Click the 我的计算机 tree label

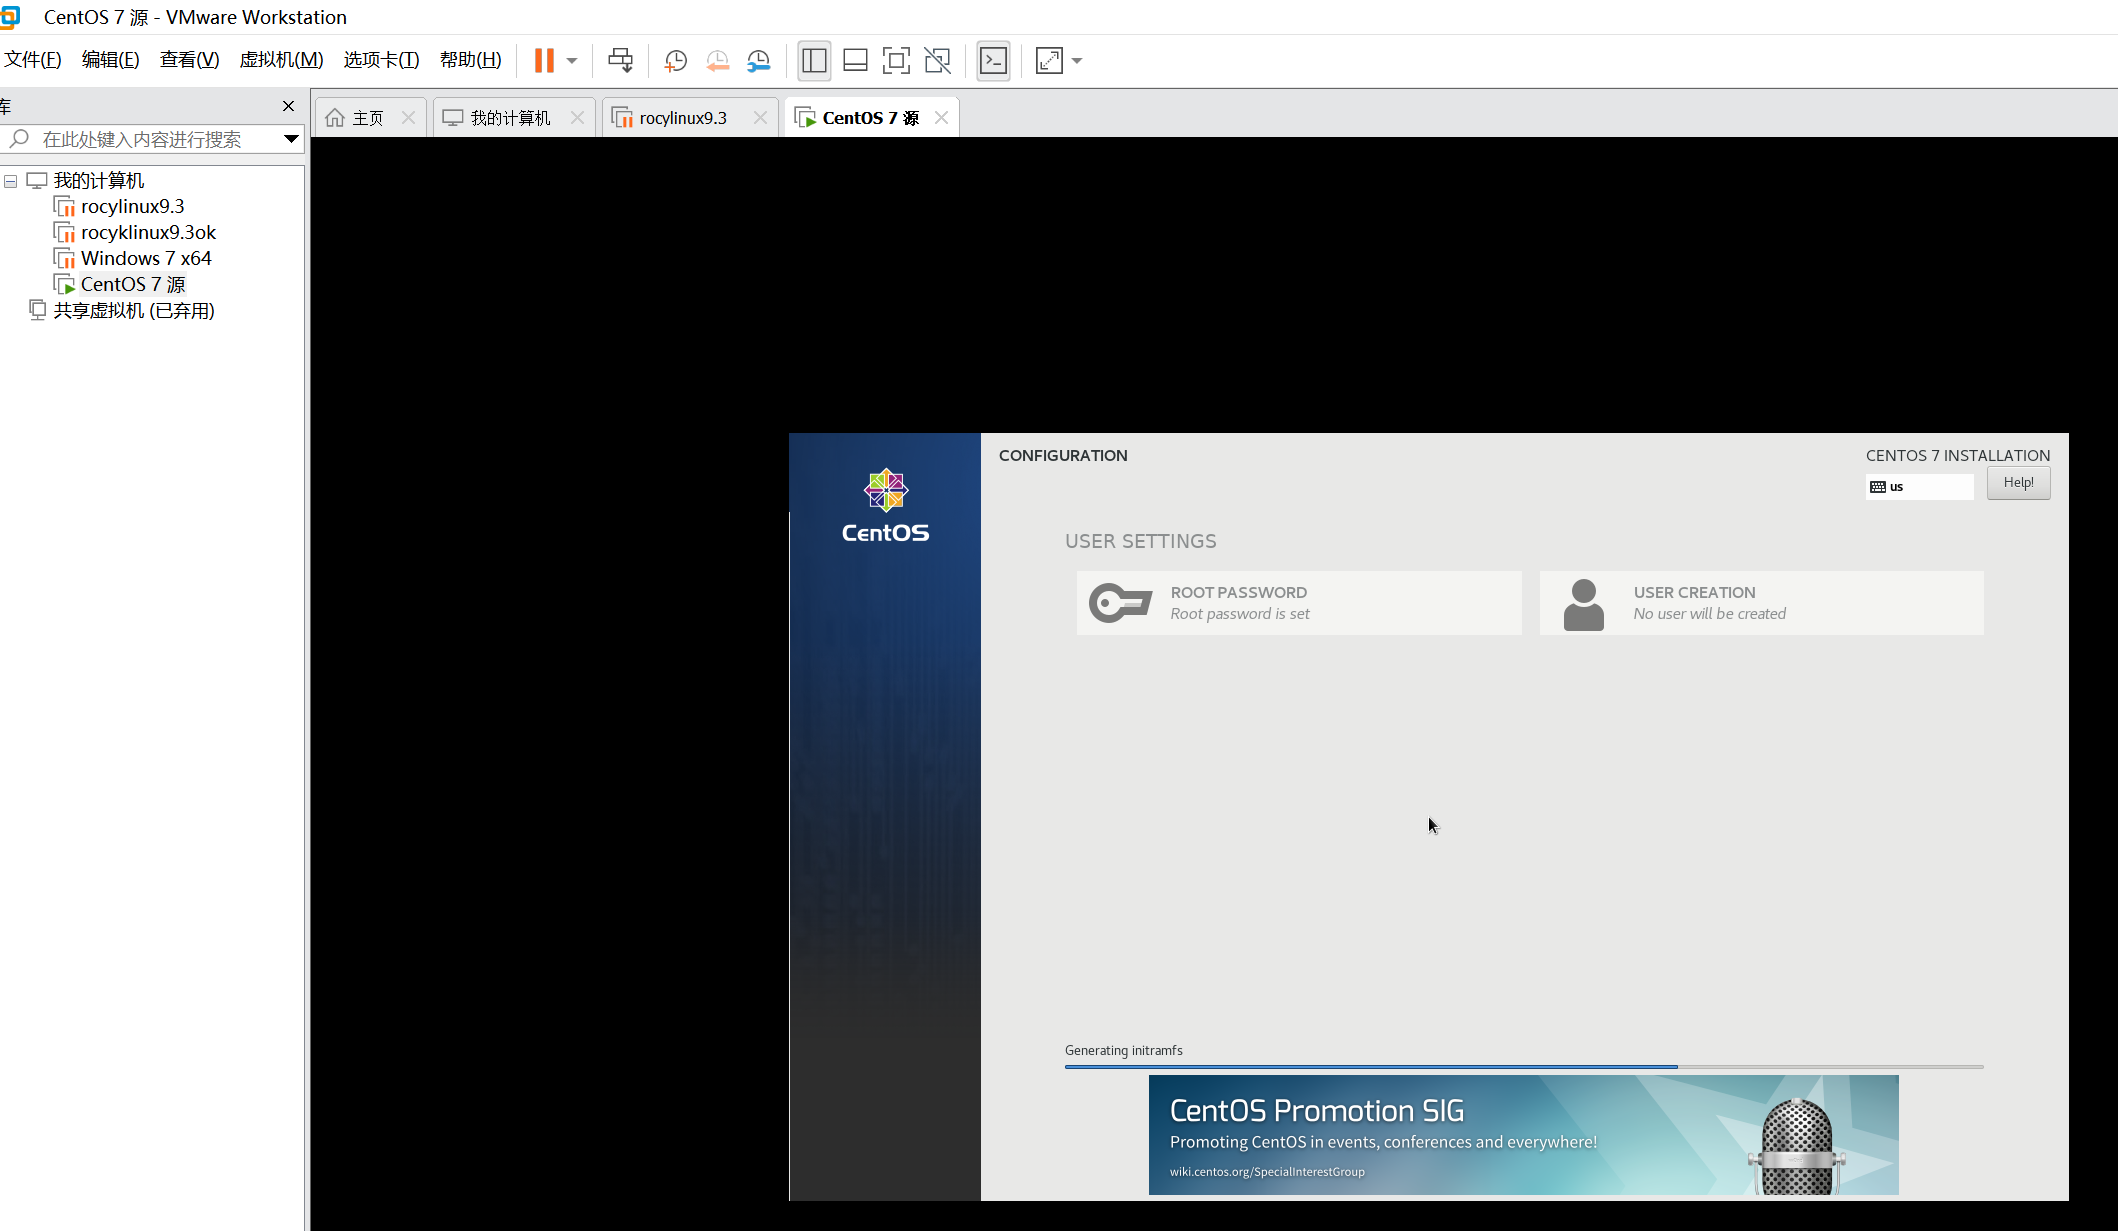coord(99,181)
